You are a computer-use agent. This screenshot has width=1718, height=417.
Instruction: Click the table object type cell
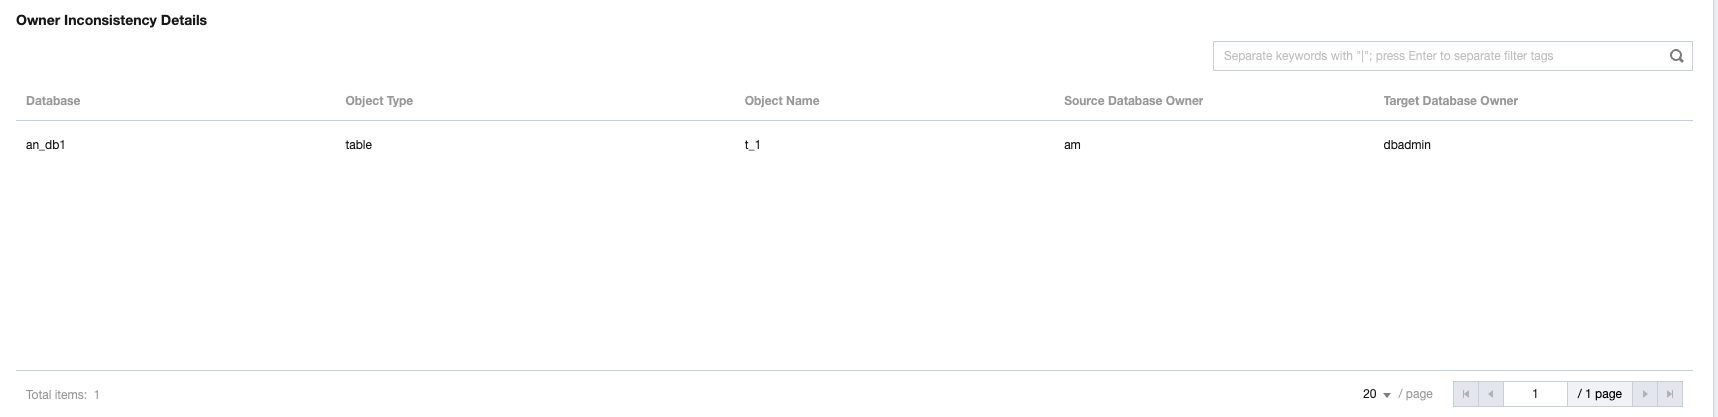pyautogui.click(x=359, y=145)
